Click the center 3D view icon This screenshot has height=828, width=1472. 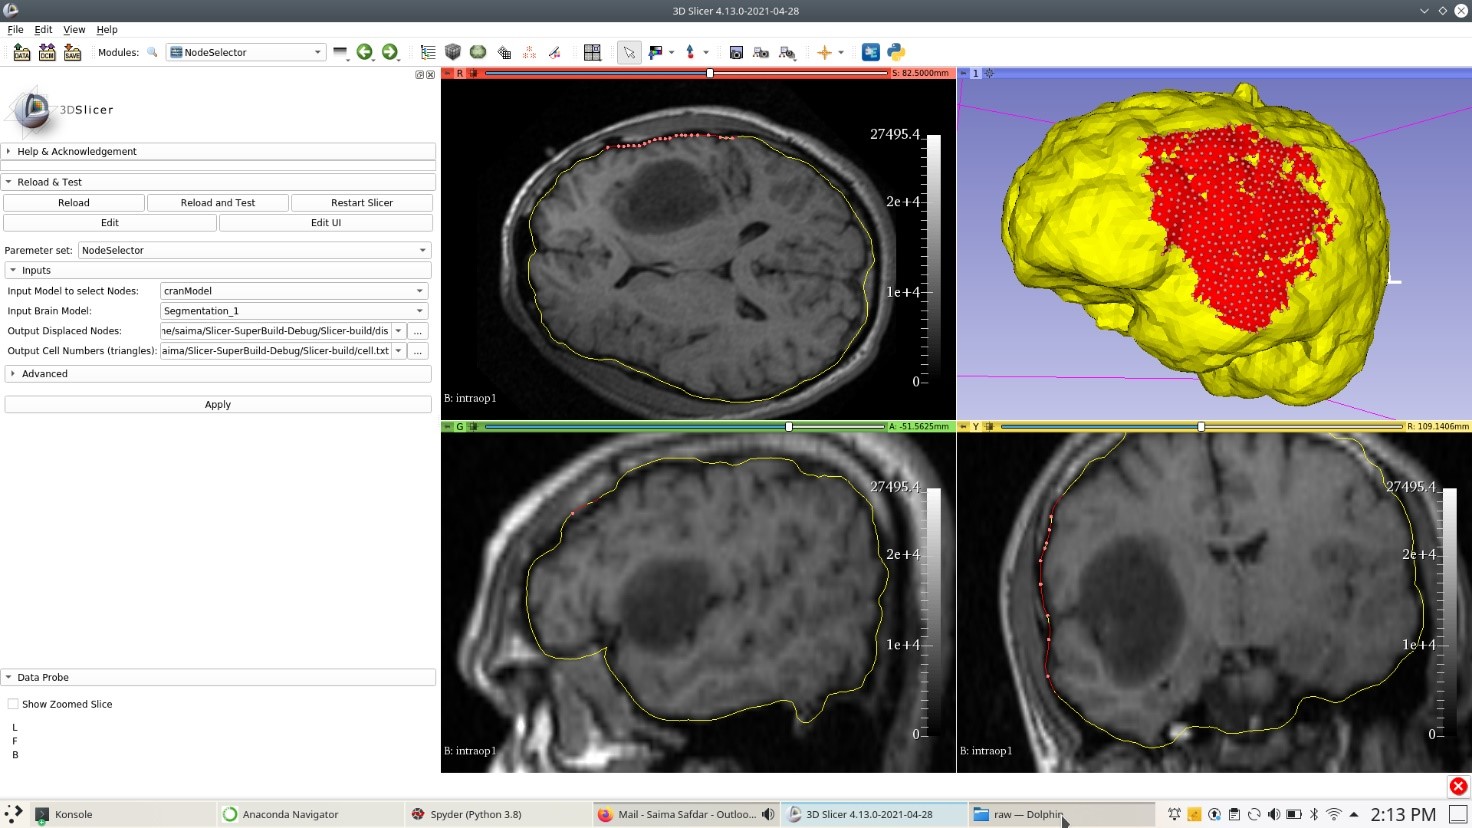pyautogui.click(x=989, y=73)
